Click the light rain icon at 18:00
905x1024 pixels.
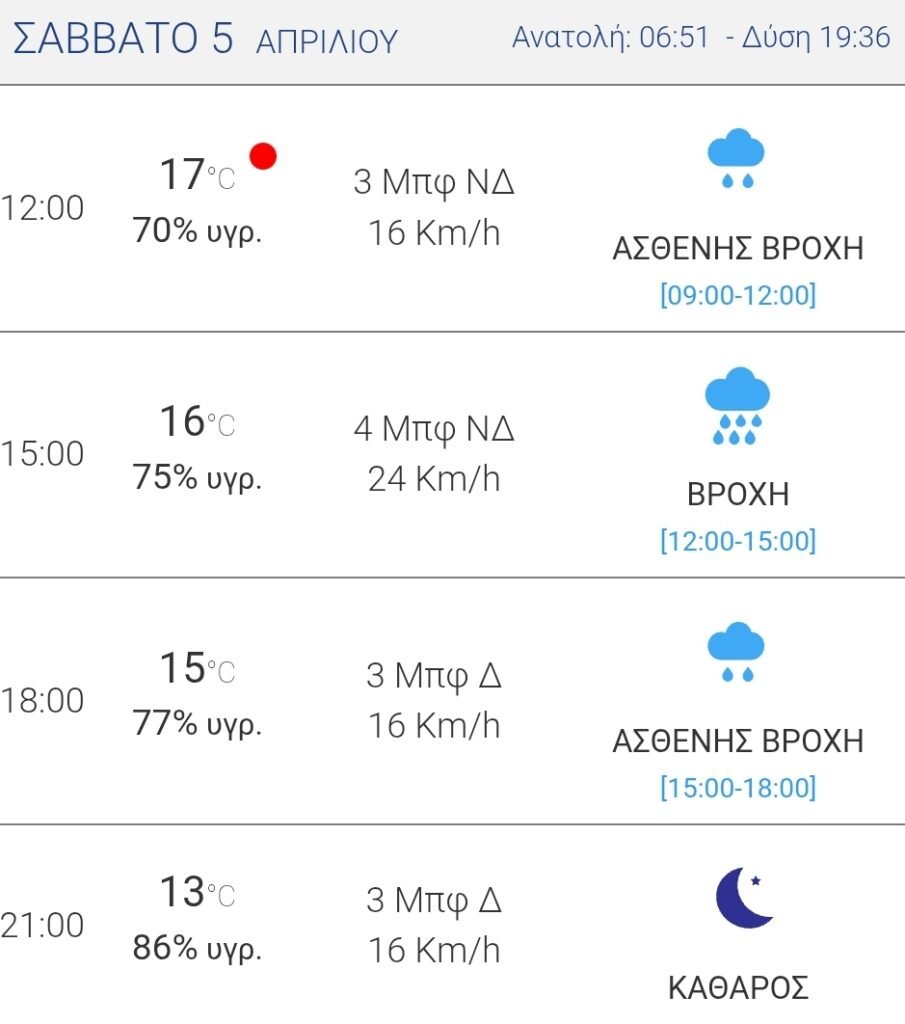tap(736, 652)
